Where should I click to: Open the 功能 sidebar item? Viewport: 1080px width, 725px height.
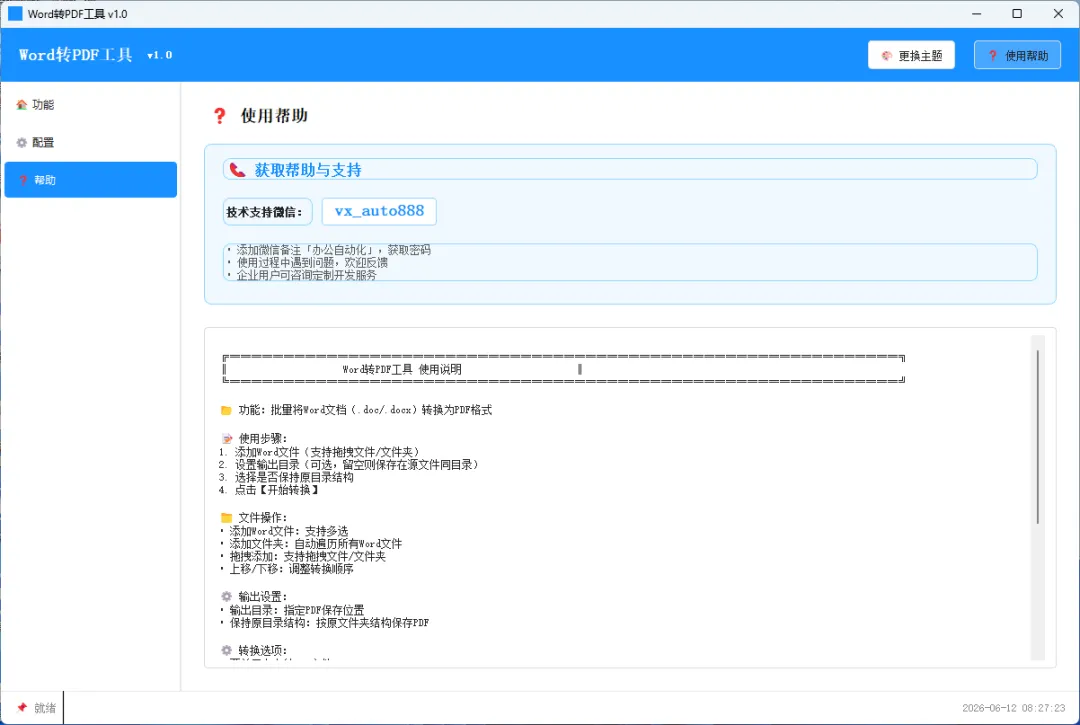tap(90, 105)
